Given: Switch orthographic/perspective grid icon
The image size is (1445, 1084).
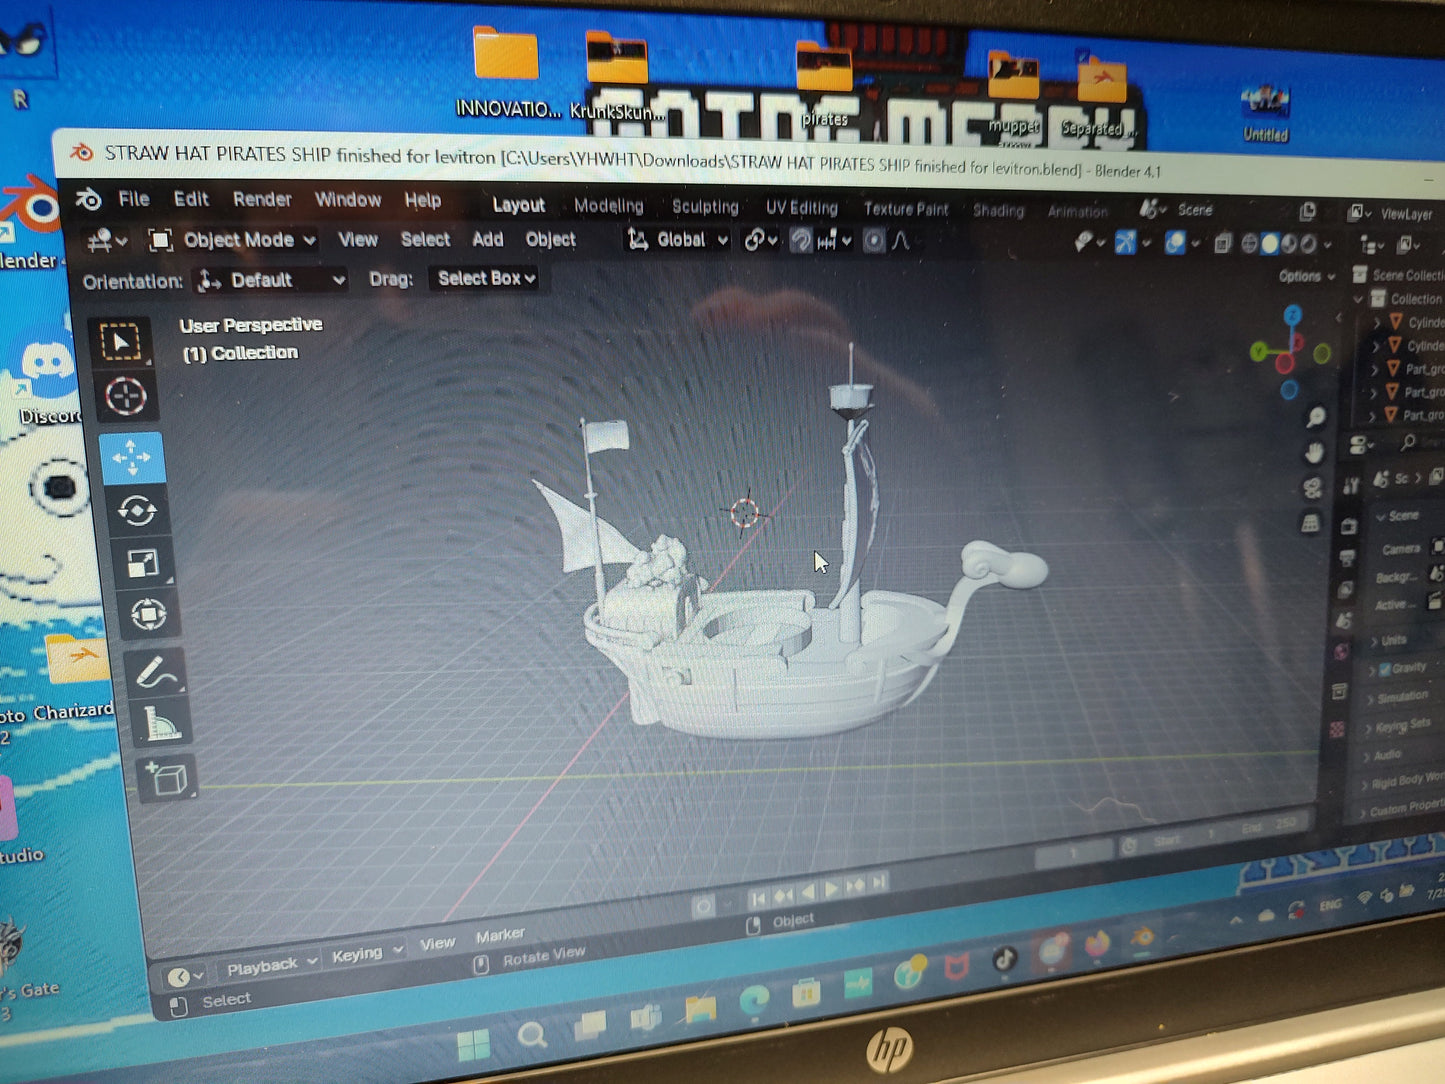Looking at the screenshot, I should (x=1310, y=523).
